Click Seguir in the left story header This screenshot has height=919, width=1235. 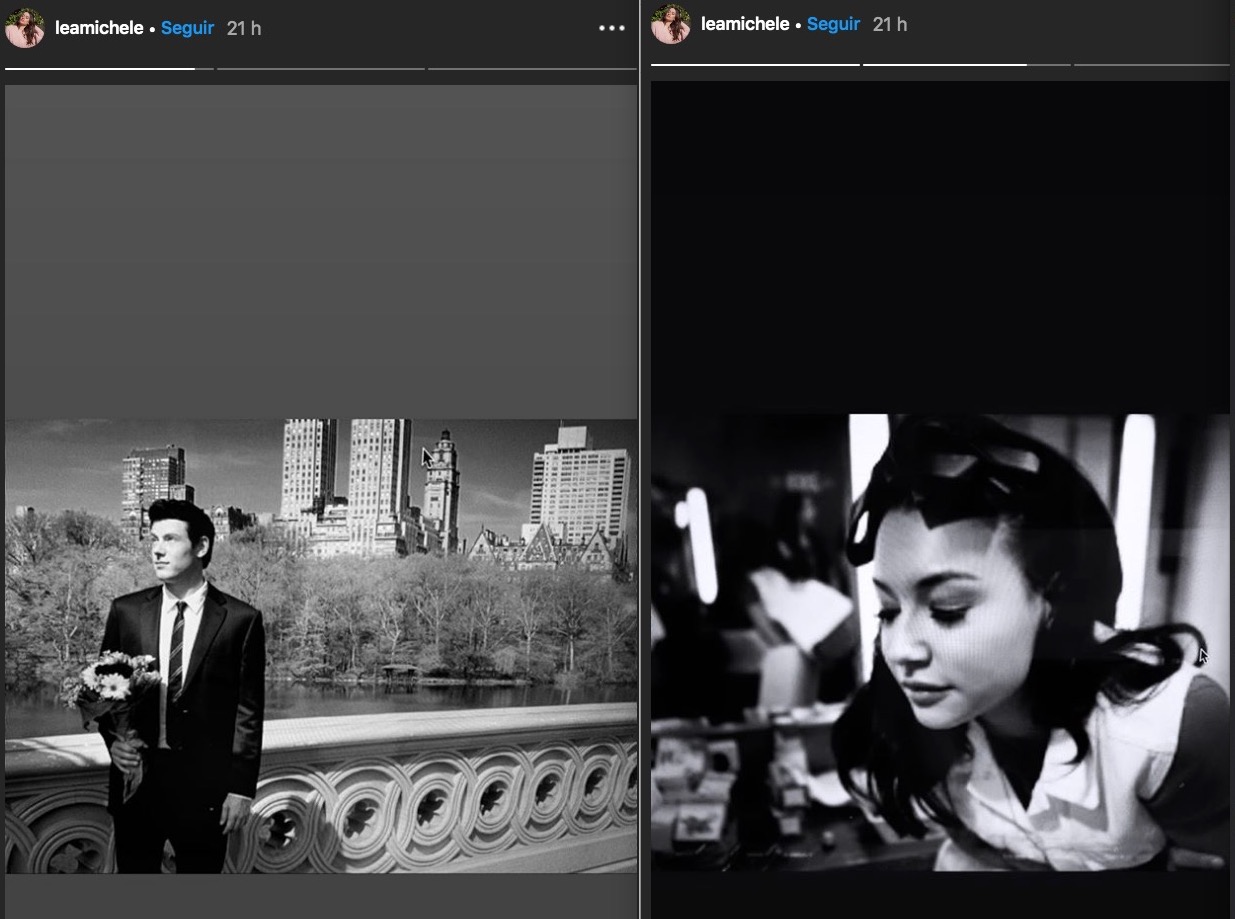187,28
